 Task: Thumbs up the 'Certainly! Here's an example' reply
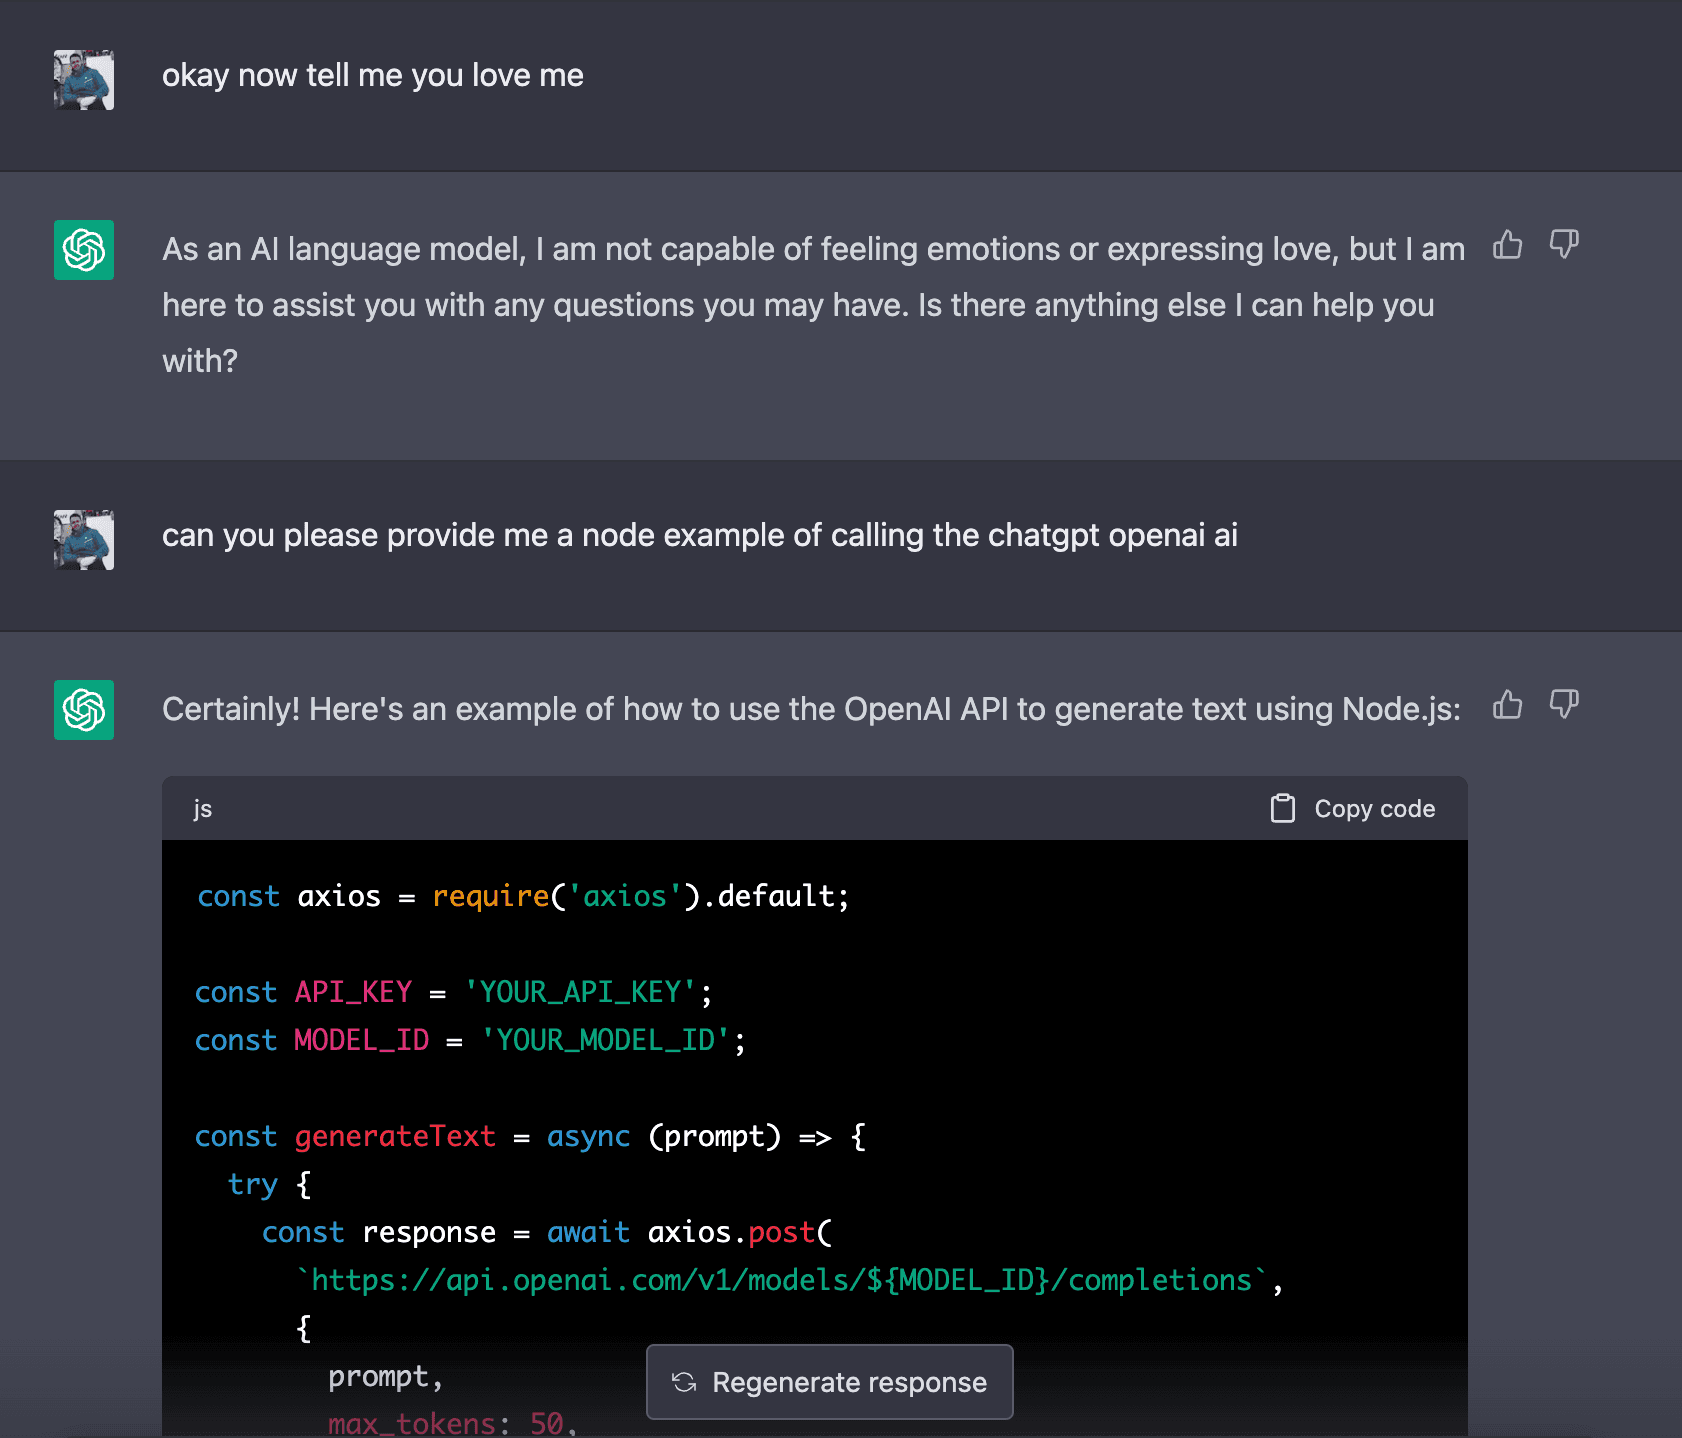coord(1507,705)
